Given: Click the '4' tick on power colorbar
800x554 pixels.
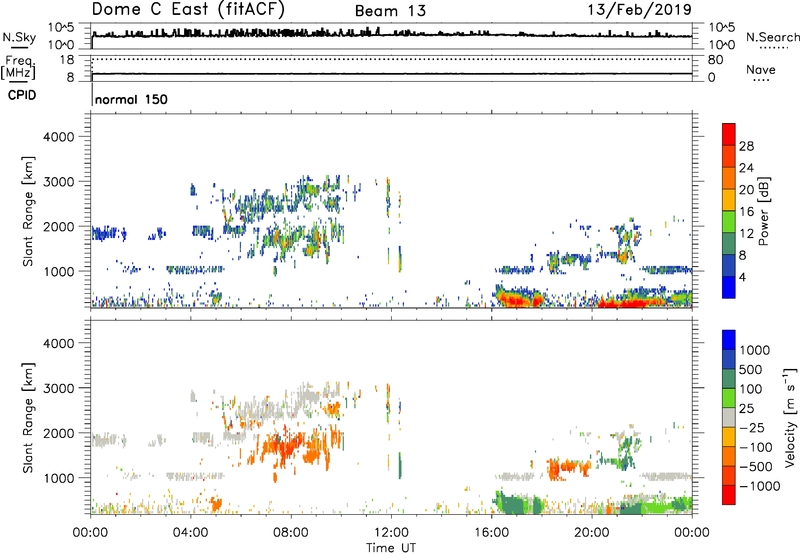Looking at the screenshot, I should pyautogui.click(x=742, y=277).
